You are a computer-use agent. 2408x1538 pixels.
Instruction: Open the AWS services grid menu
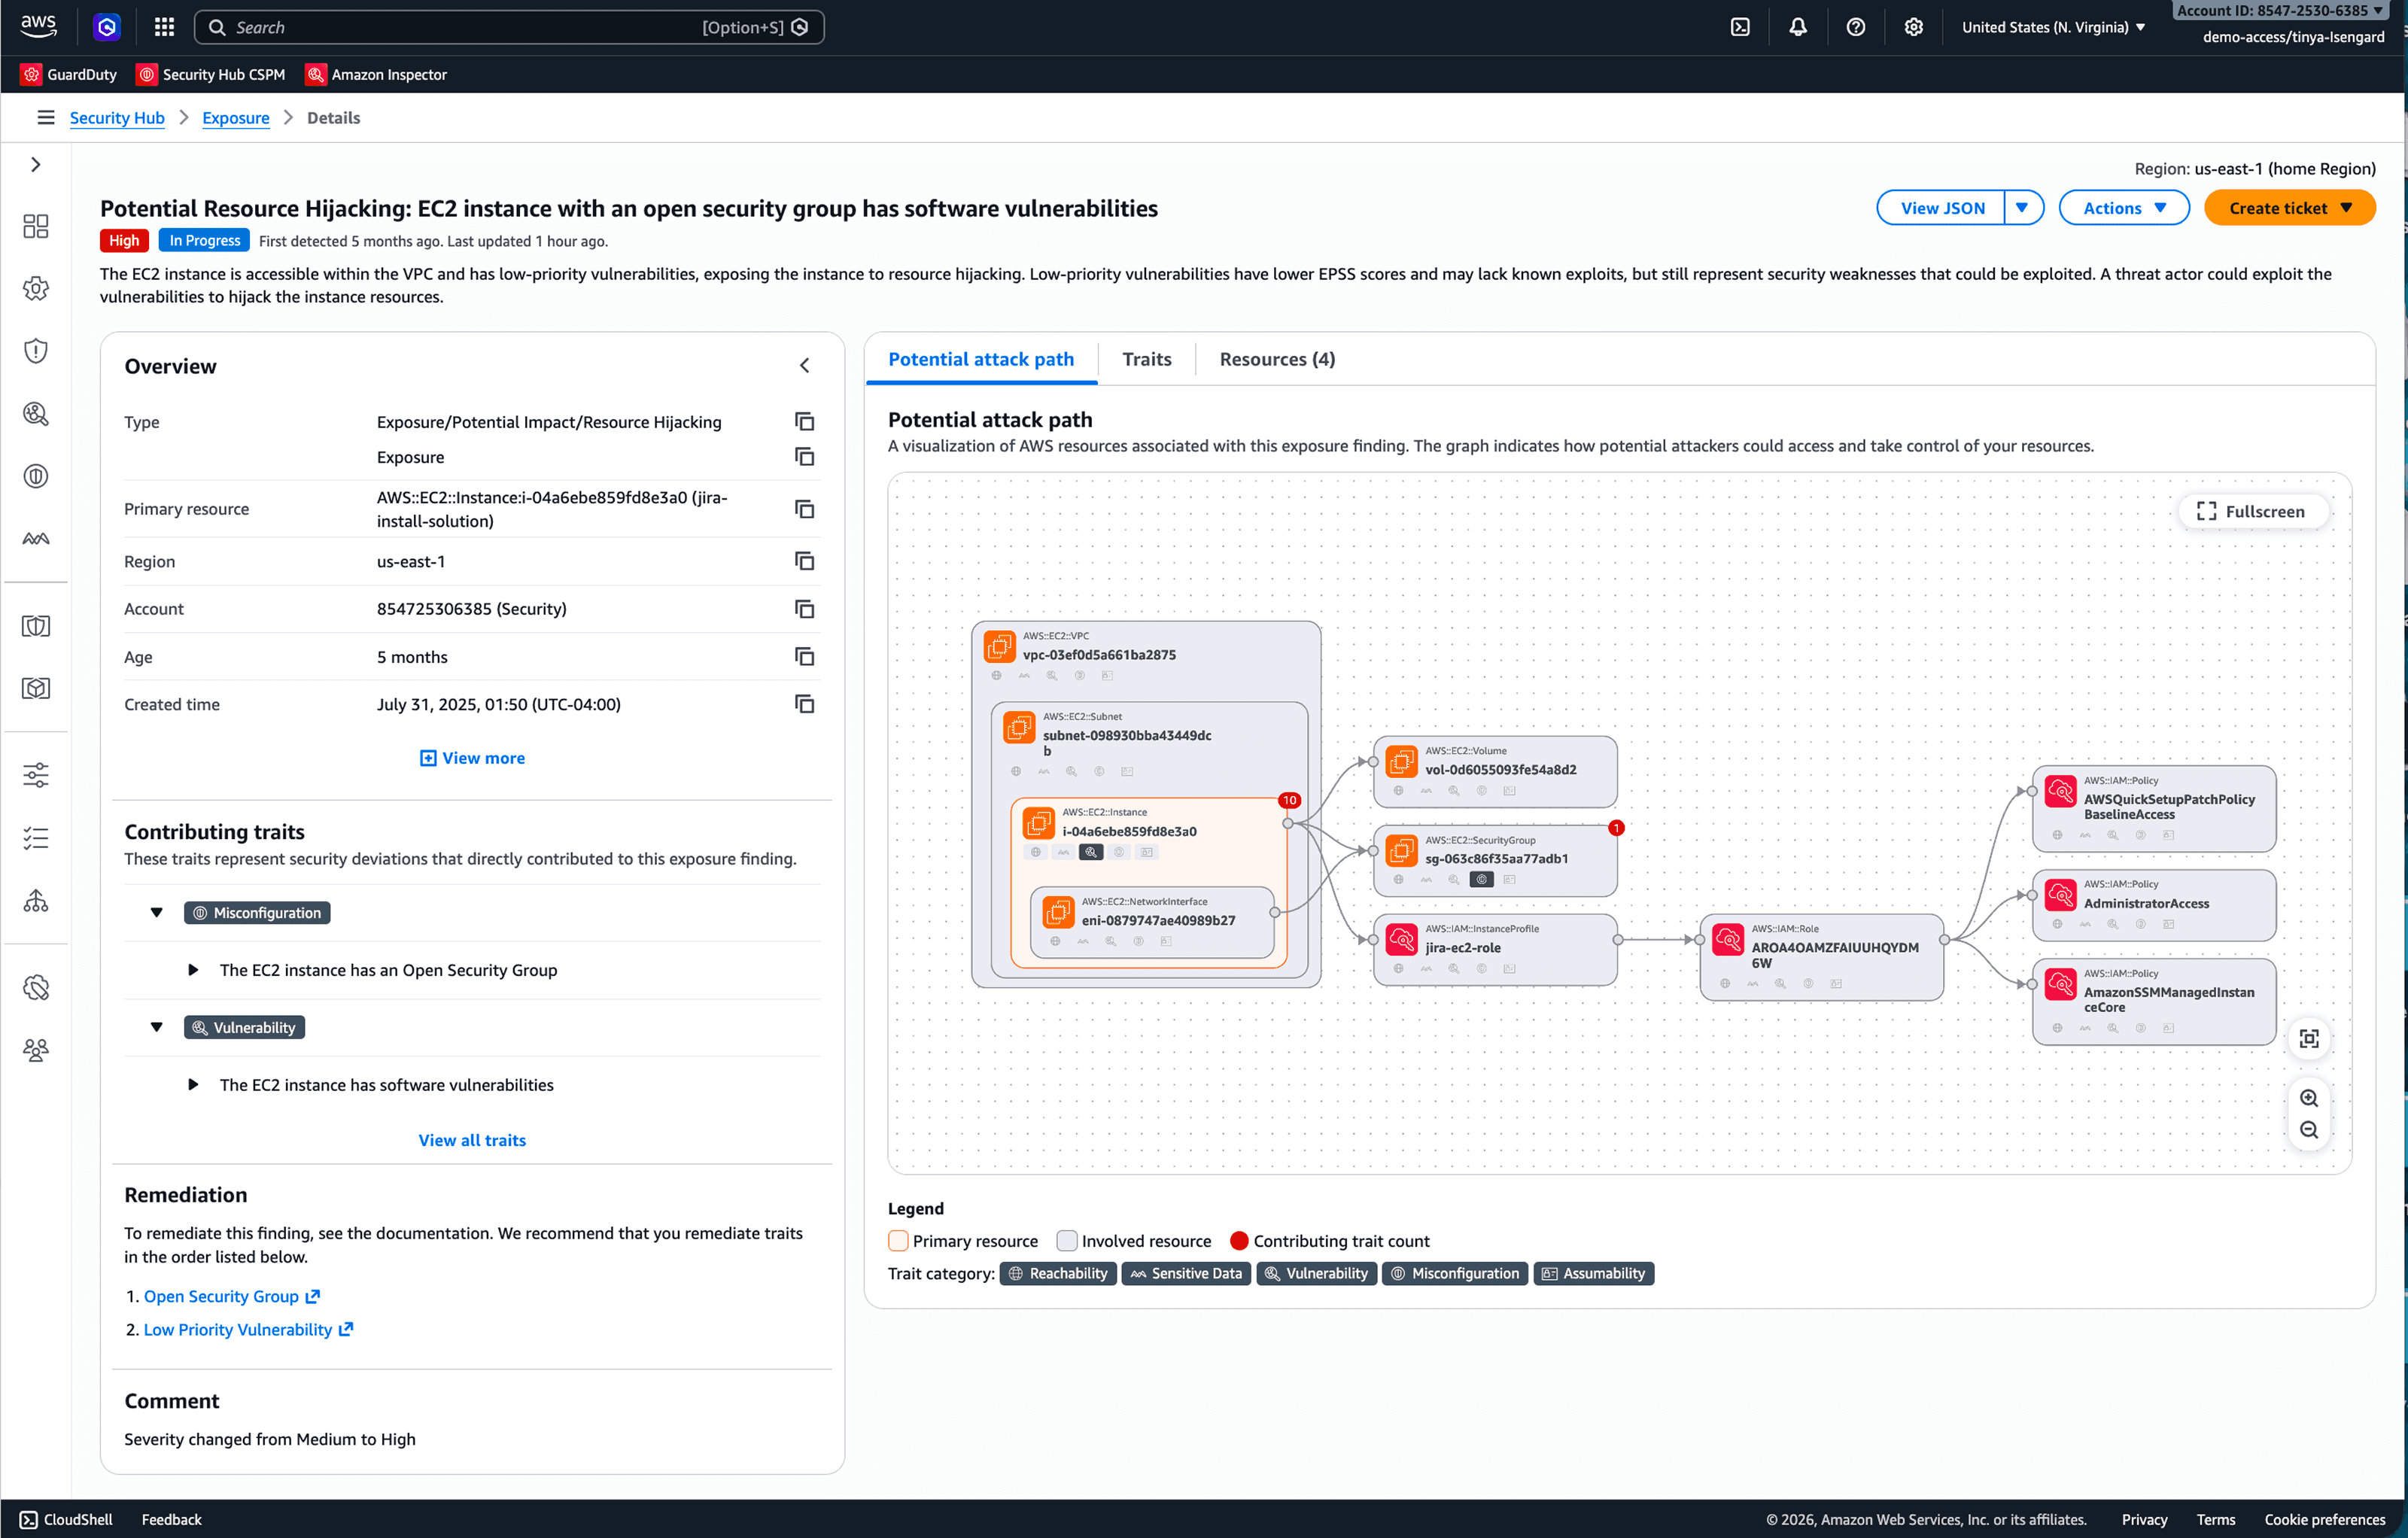pyautogui.click(x=165, y=27)
